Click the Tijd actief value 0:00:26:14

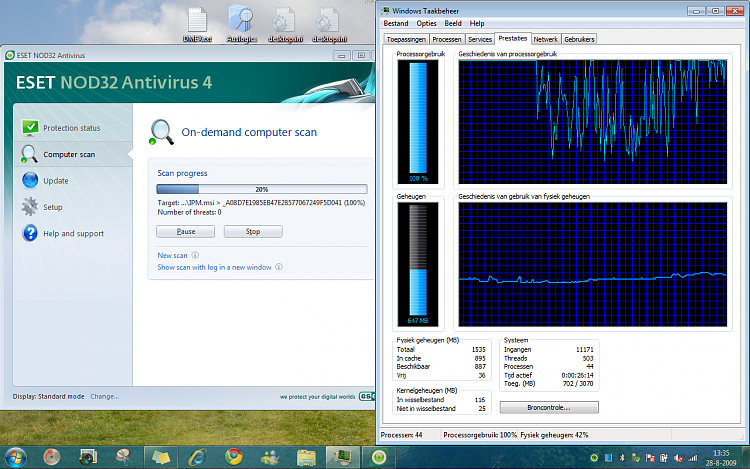[577, 375]
